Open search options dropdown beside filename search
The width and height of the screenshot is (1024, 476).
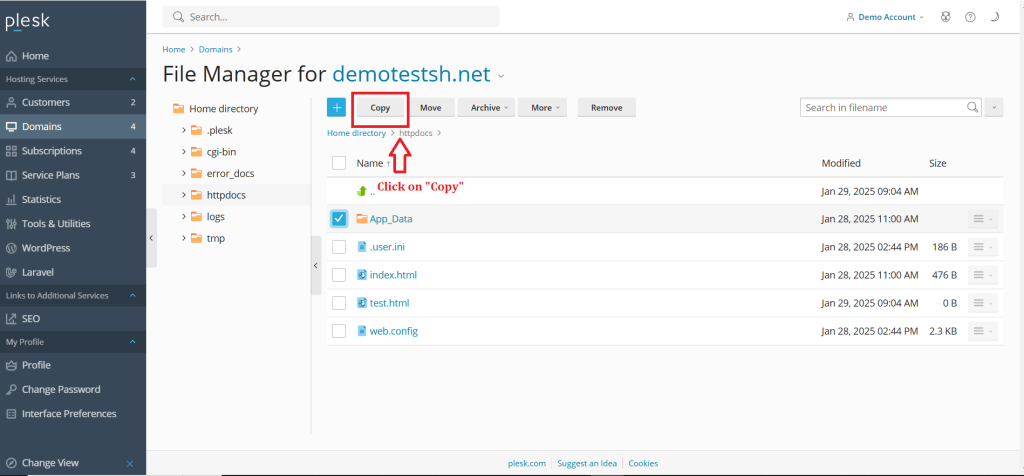(x=994, y=108)
